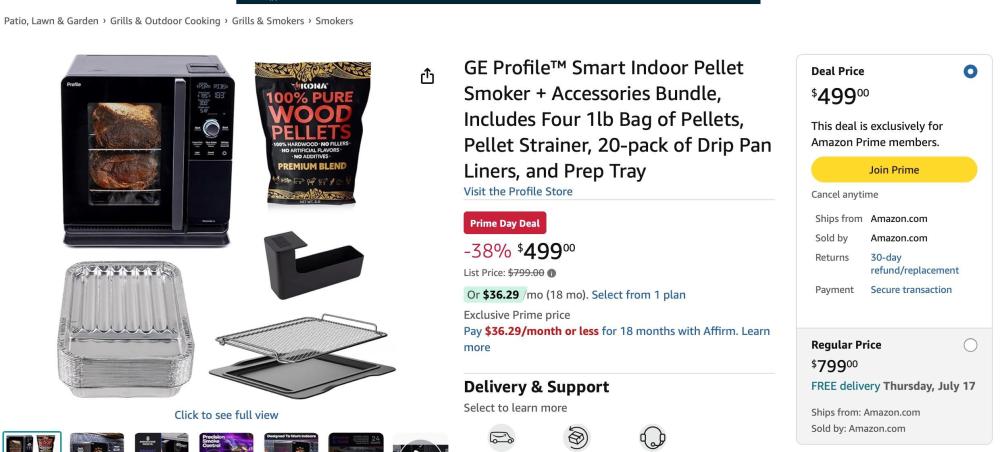Visit the Profile Store link
The image size is (1000, 452).
coord(518,191)
